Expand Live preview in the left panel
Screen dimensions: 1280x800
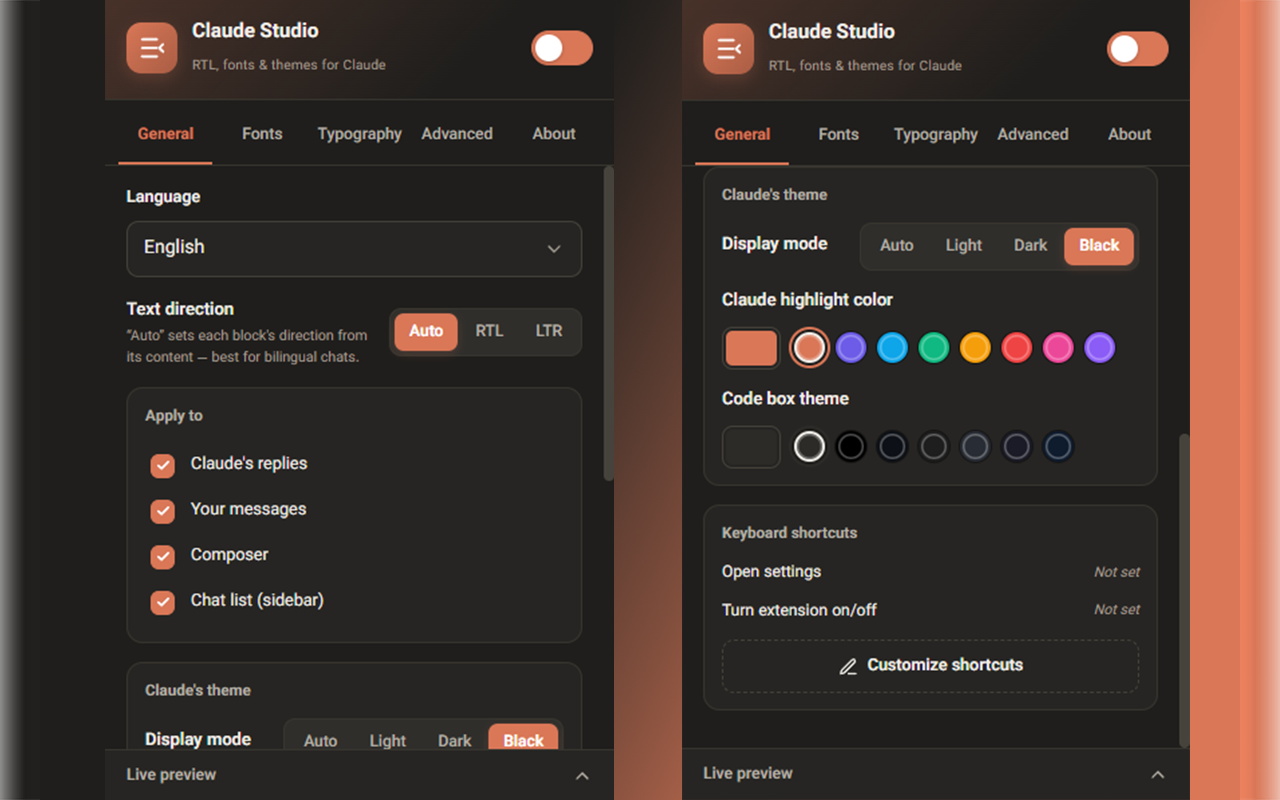360,775
